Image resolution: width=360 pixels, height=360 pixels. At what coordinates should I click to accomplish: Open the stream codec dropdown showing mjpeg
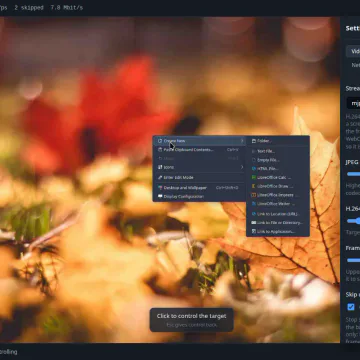pyautogui.click(x=353, y=103)
